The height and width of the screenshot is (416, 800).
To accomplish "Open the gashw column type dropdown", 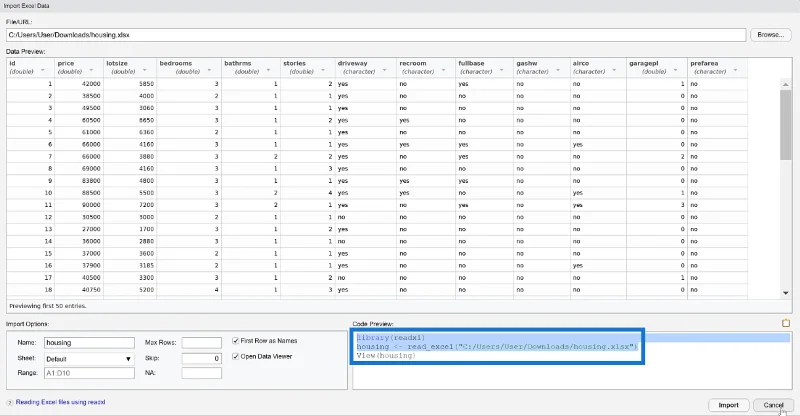I will pyautogui.click(x=558, y=70).
